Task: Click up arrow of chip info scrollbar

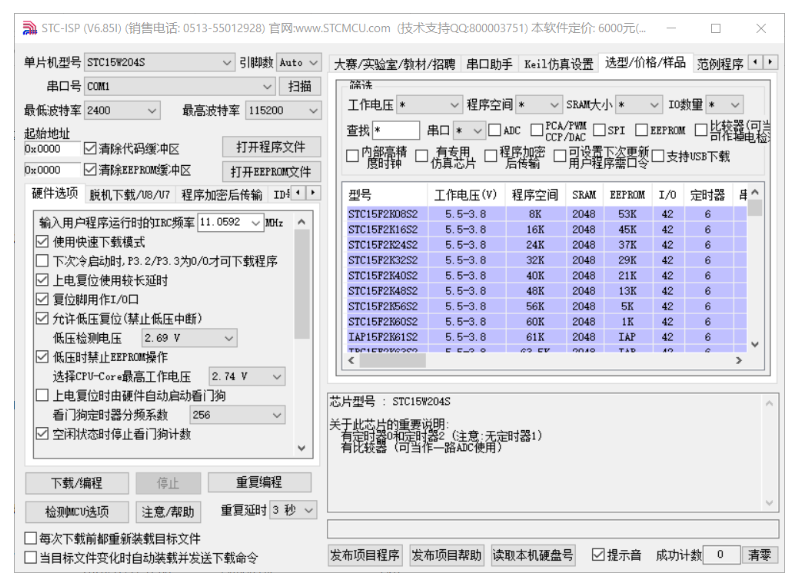Action: tap(769, 403)
